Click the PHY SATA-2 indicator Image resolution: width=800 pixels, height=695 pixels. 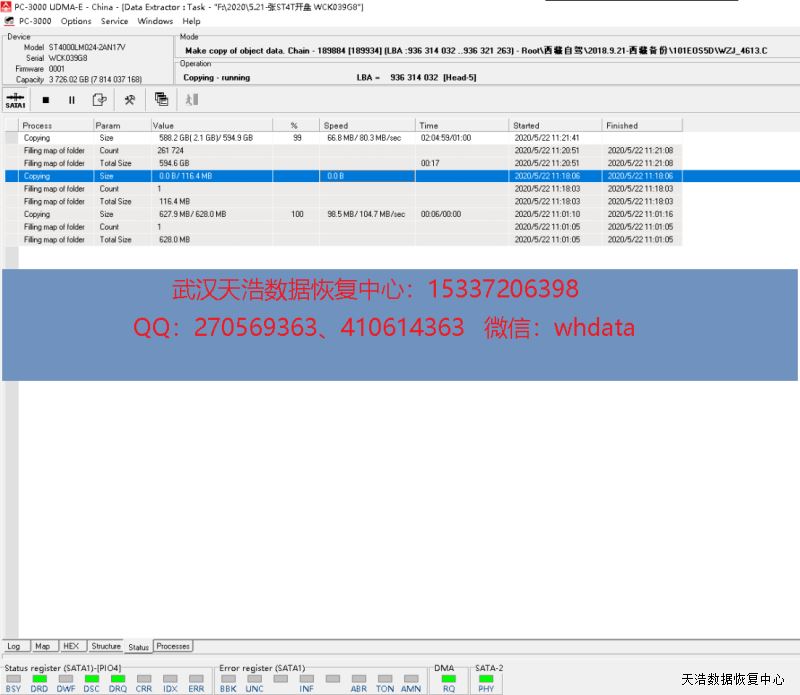point(486,683)
